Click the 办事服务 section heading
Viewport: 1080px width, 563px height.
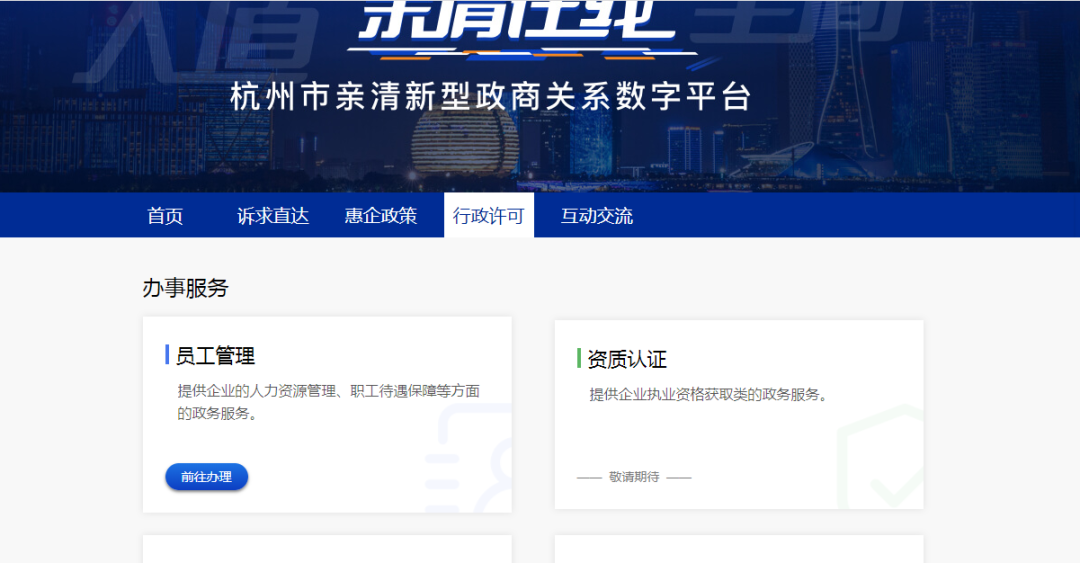pos(185,288)
